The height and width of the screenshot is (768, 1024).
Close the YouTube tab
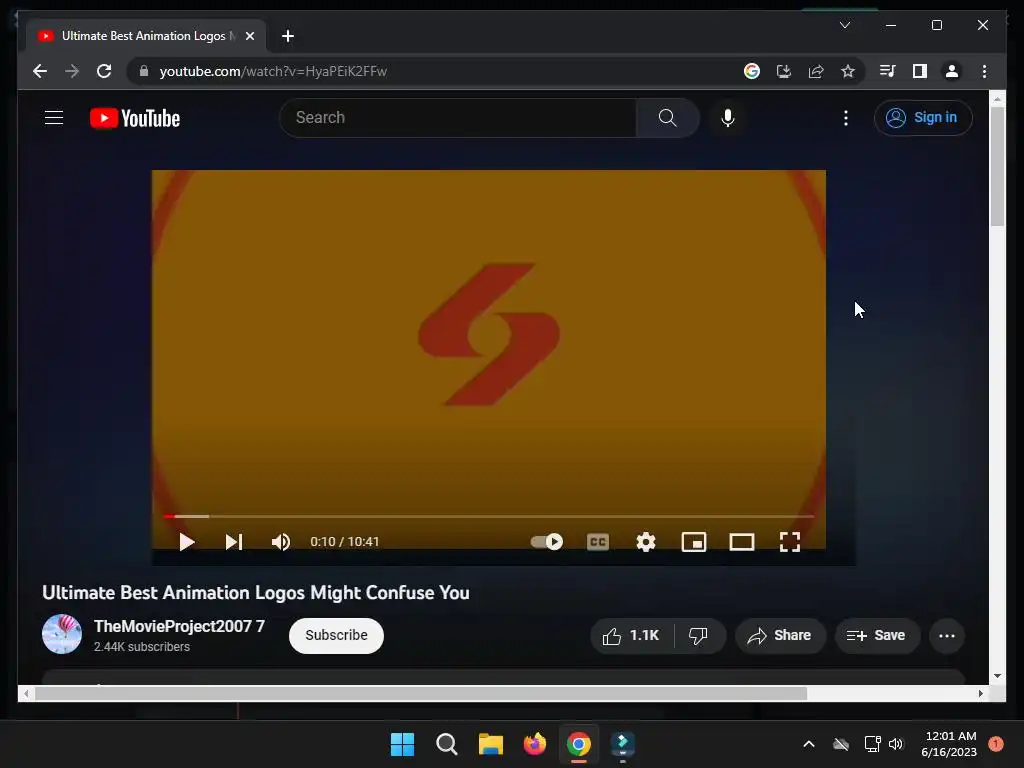pyautogui.click(x=249, y=36)
